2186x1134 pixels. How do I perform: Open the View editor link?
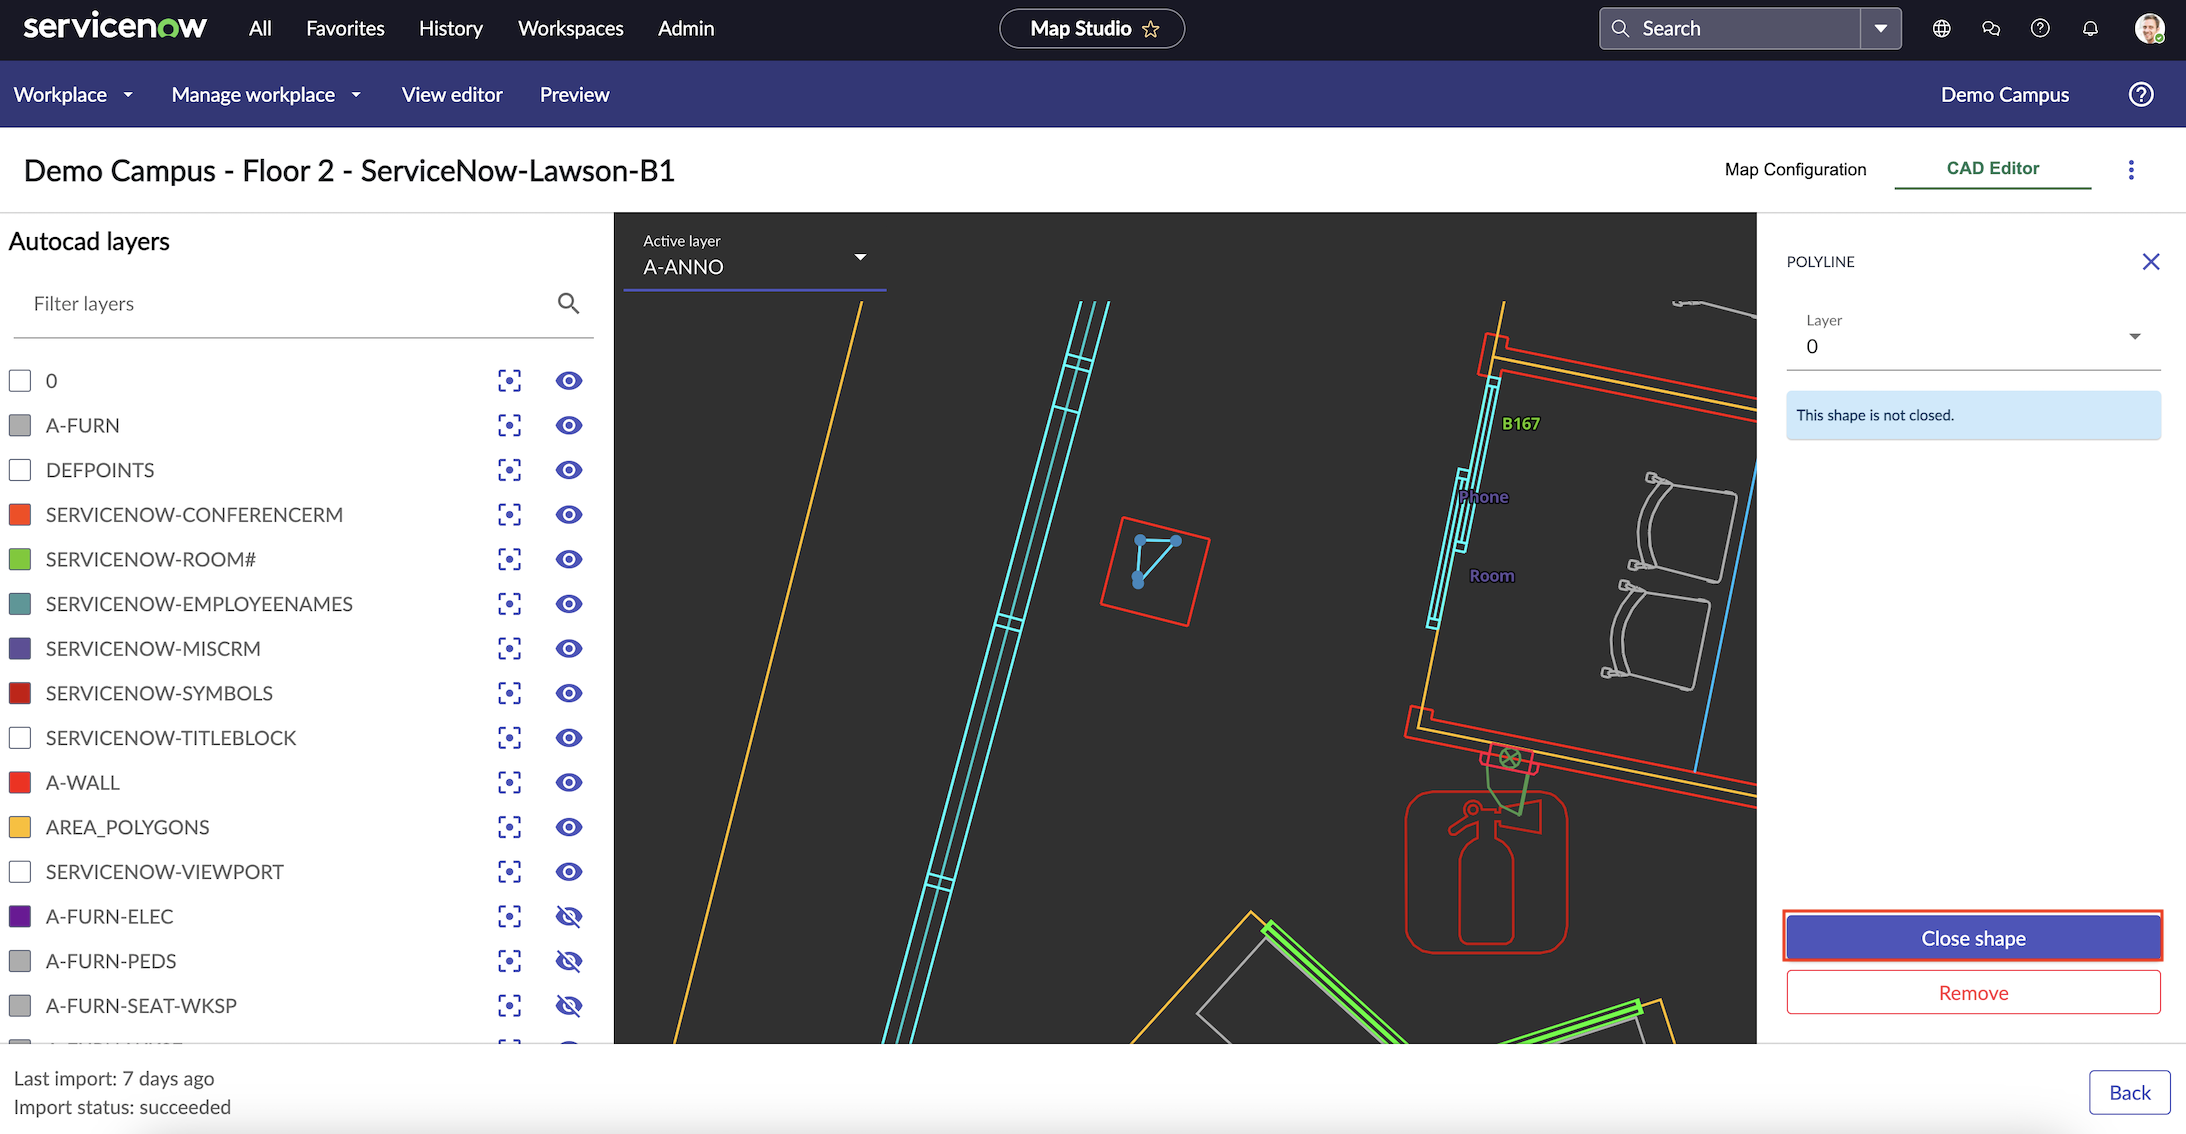[x=452, y=95]
